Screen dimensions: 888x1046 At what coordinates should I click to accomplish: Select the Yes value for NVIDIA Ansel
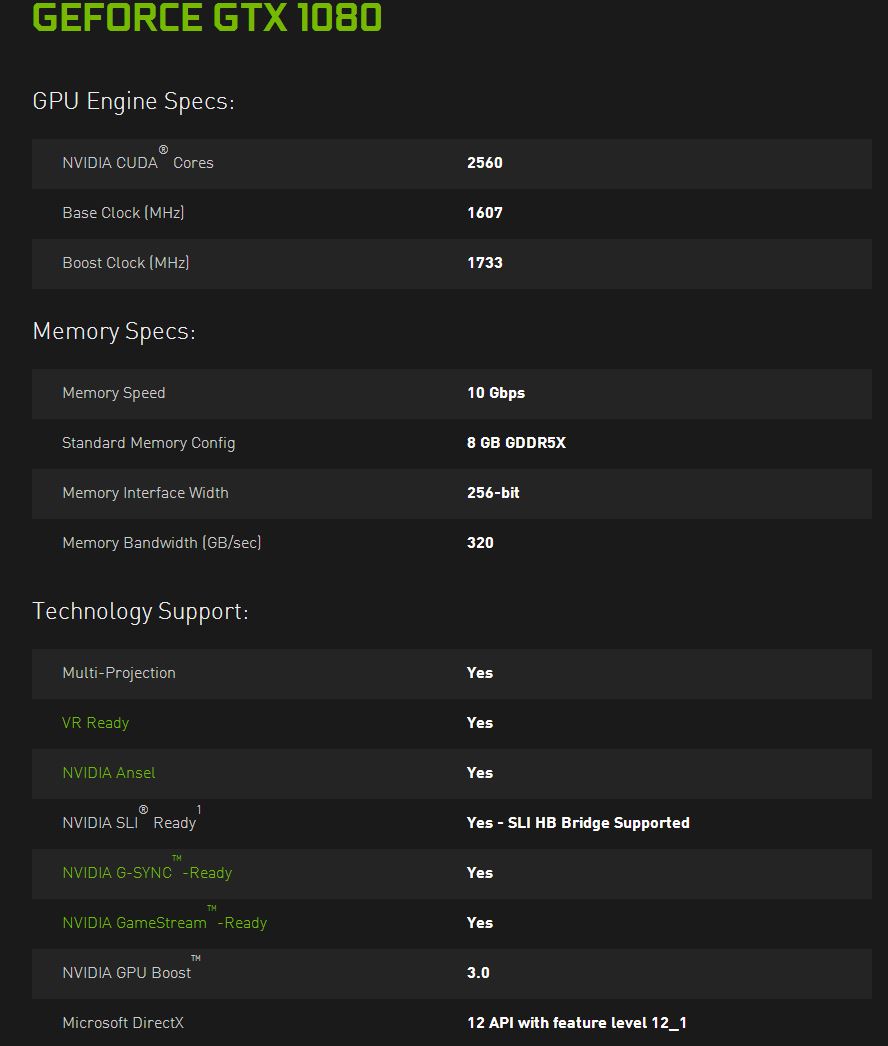click(480, 773)
